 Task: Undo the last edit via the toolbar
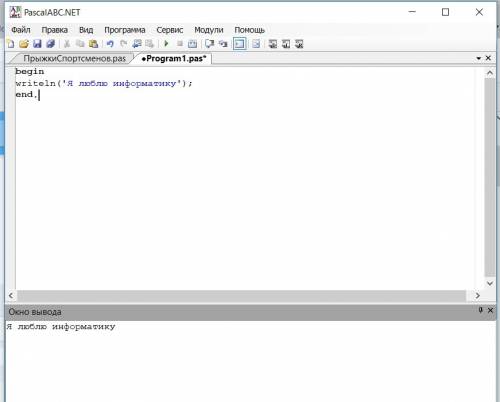[x=110, y=44]
